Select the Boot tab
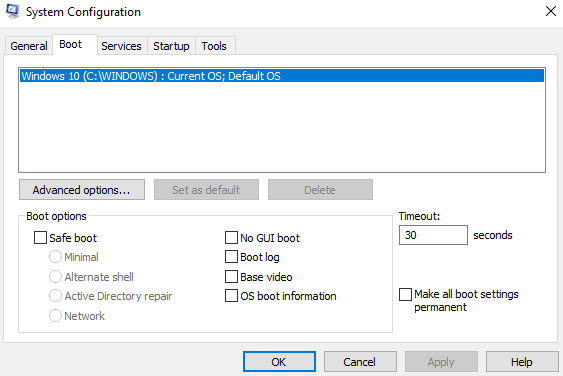 point(75,45)
